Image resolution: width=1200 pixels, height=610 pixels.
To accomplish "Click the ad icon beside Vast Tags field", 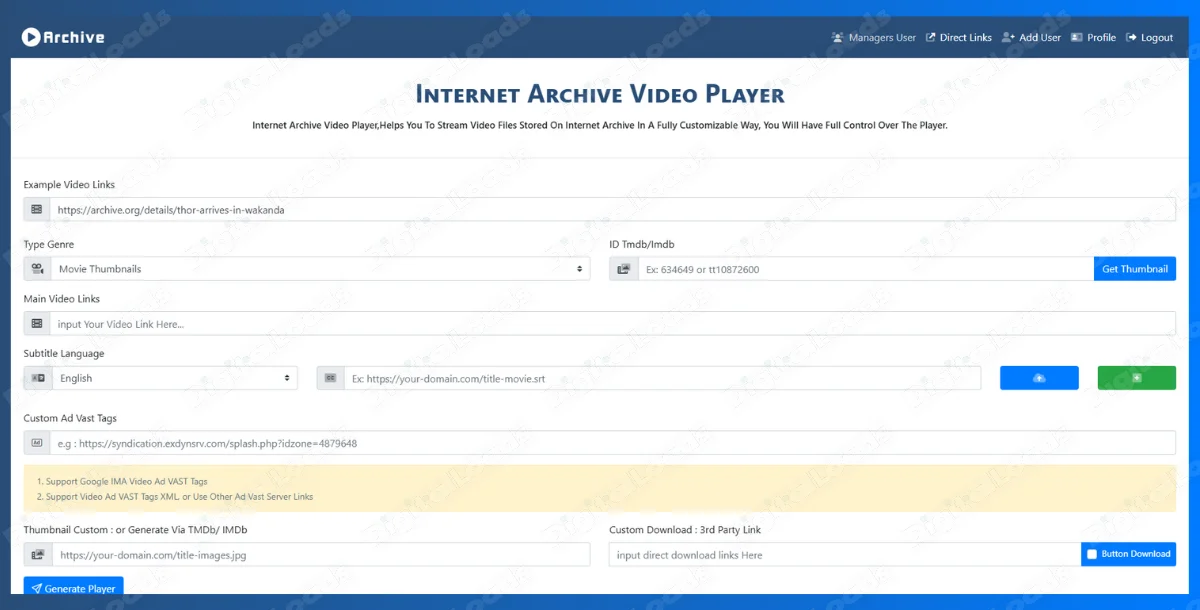I will click(x=37, y=443).
